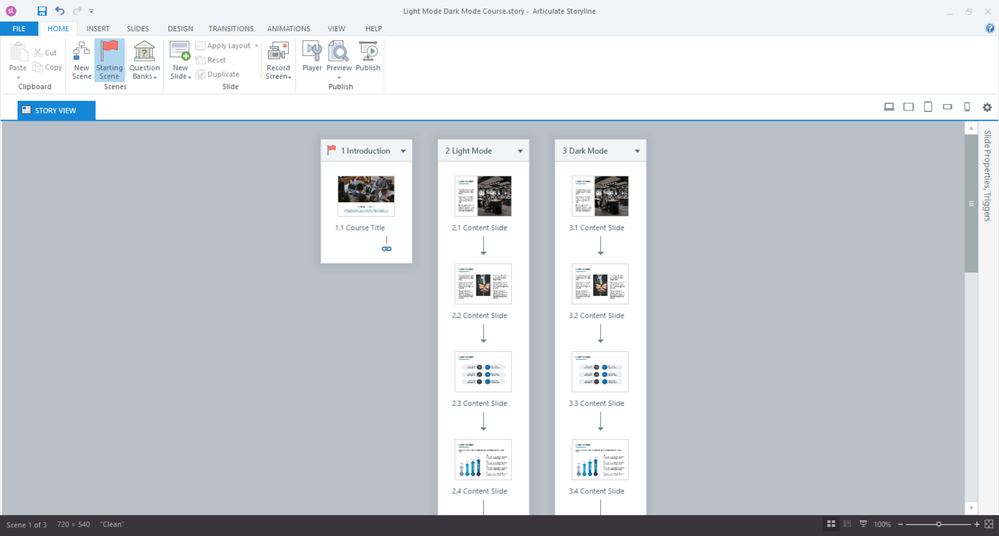Switch to the VIEW ribbon tab
This screenshot has height=536, width=999.
click(336, 29)
